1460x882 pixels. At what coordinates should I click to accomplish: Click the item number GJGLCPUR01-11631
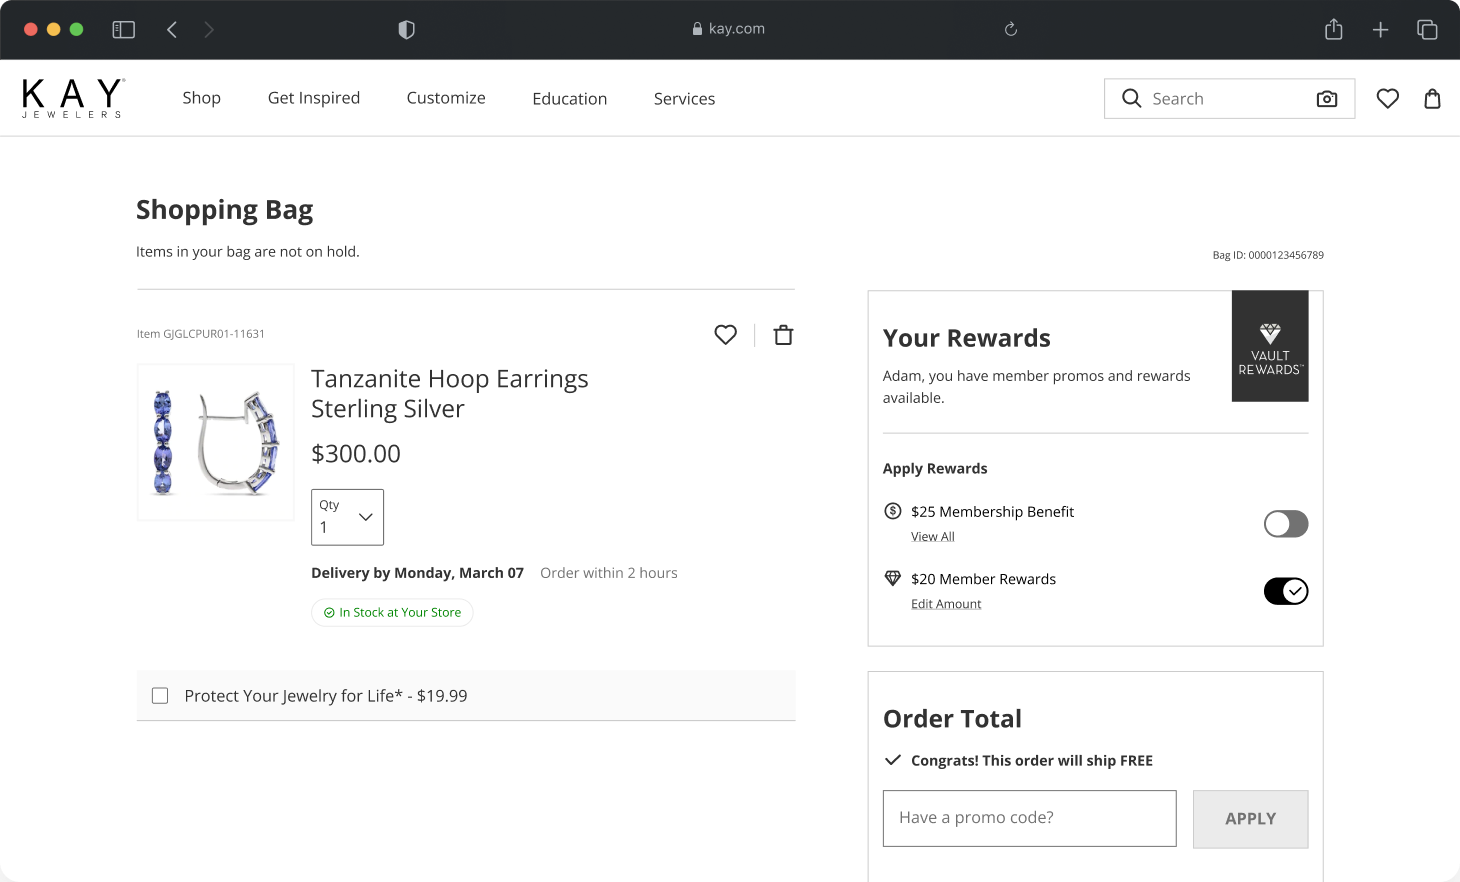(201, 334)
